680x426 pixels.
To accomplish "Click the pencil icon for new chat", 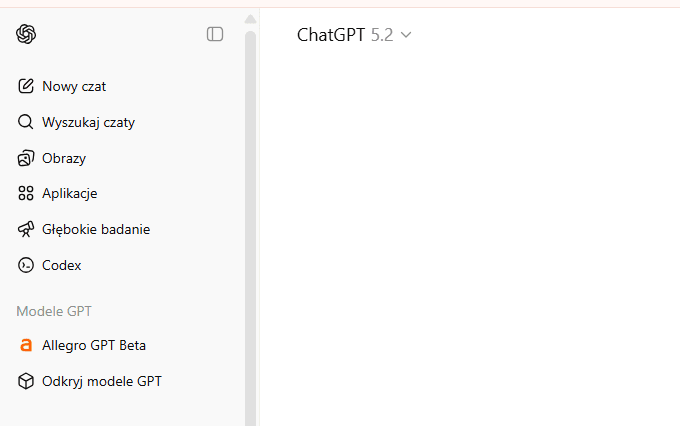I will [x=26, y=86].
